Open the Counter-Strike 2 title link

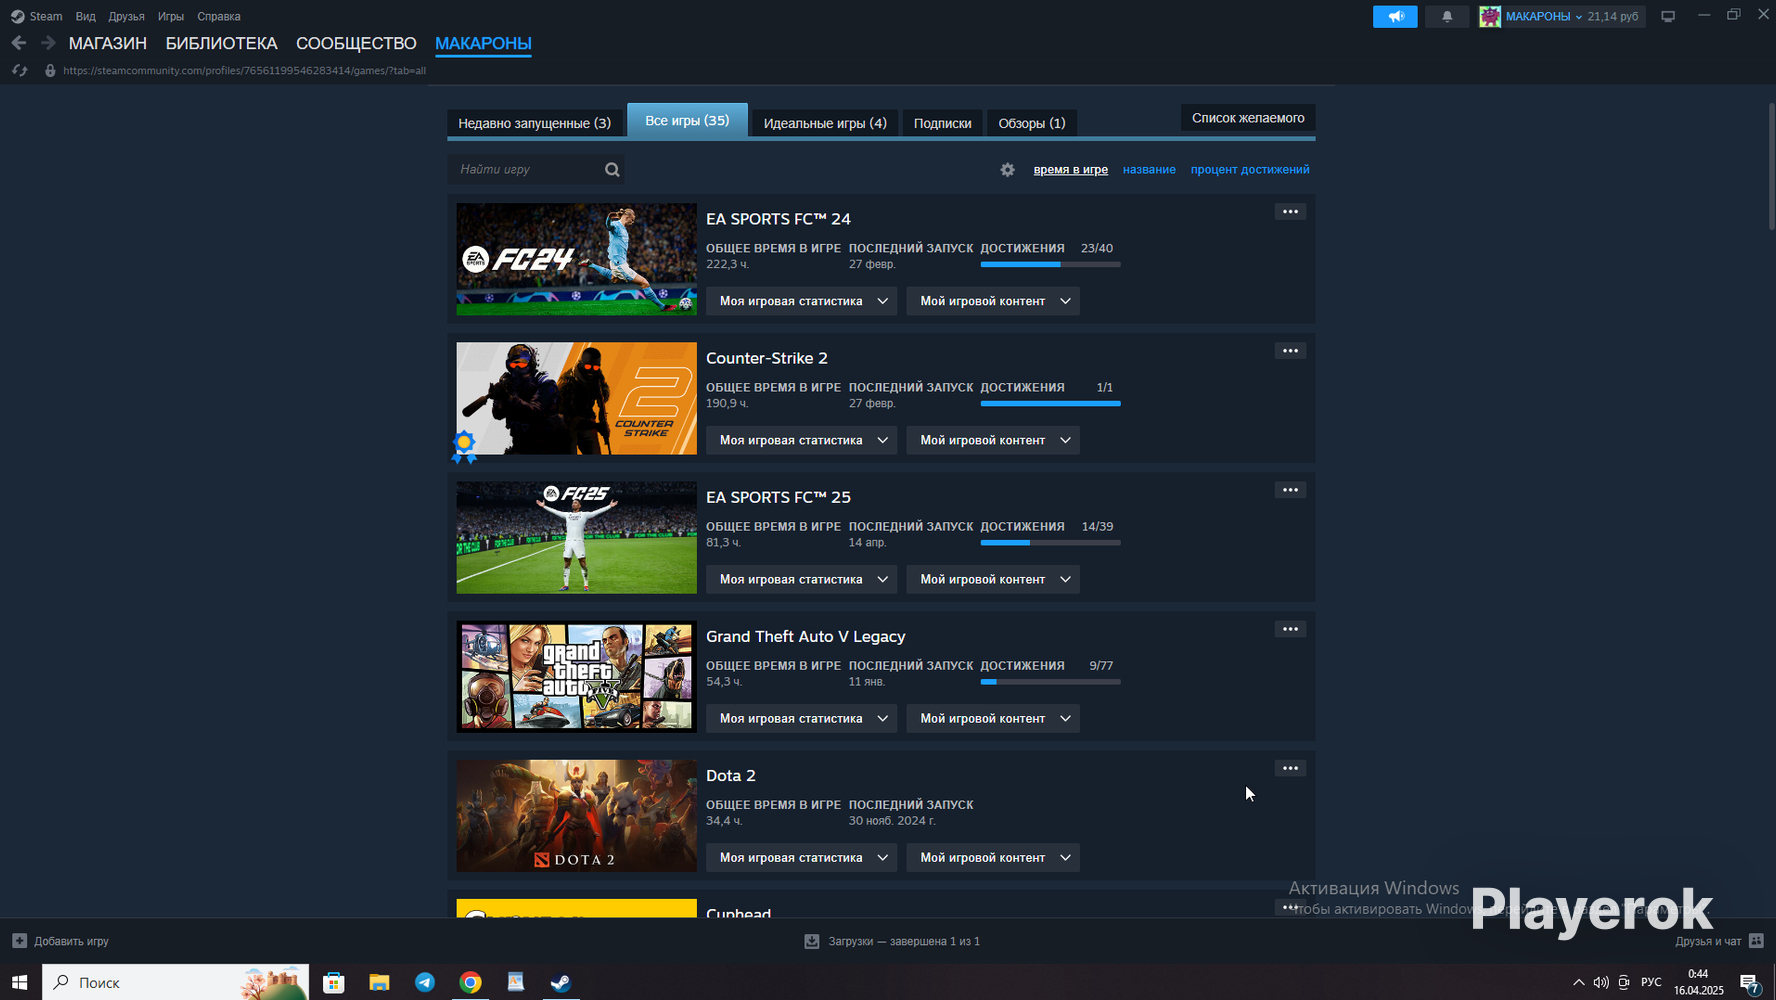pyautogui.click(x=767, y=358)
